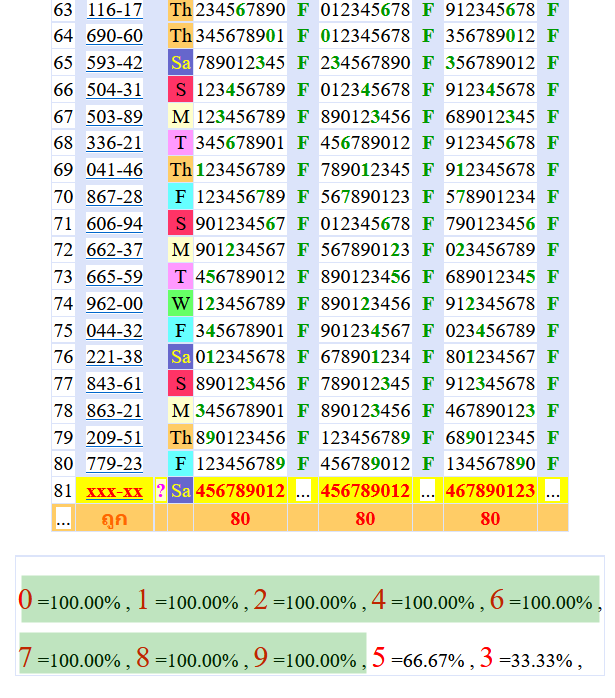Click the red S cell in row 66
Viewport: 615px width, 698px height.
180,89
